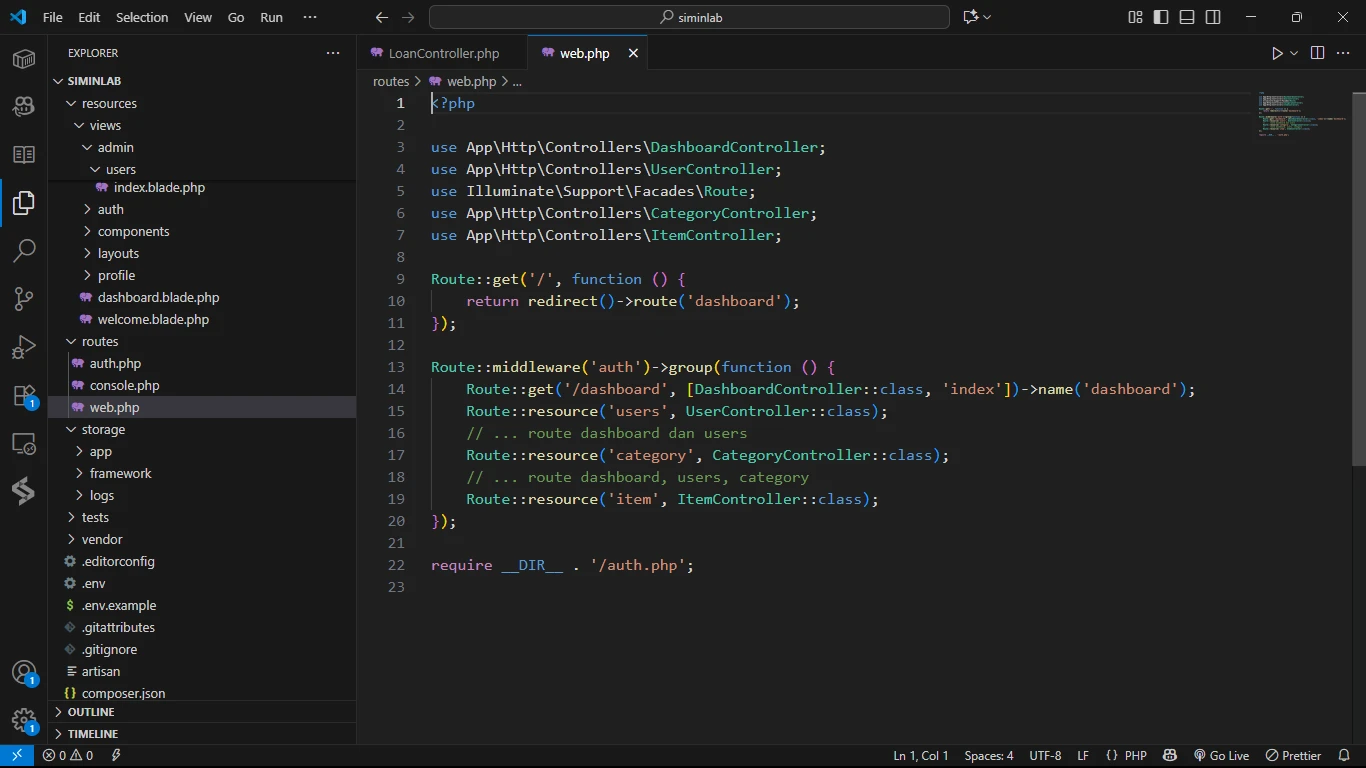The height and width of the screenshot is (768, 1366).
Task: Open the Extensions view
Action: coord(24,396)
